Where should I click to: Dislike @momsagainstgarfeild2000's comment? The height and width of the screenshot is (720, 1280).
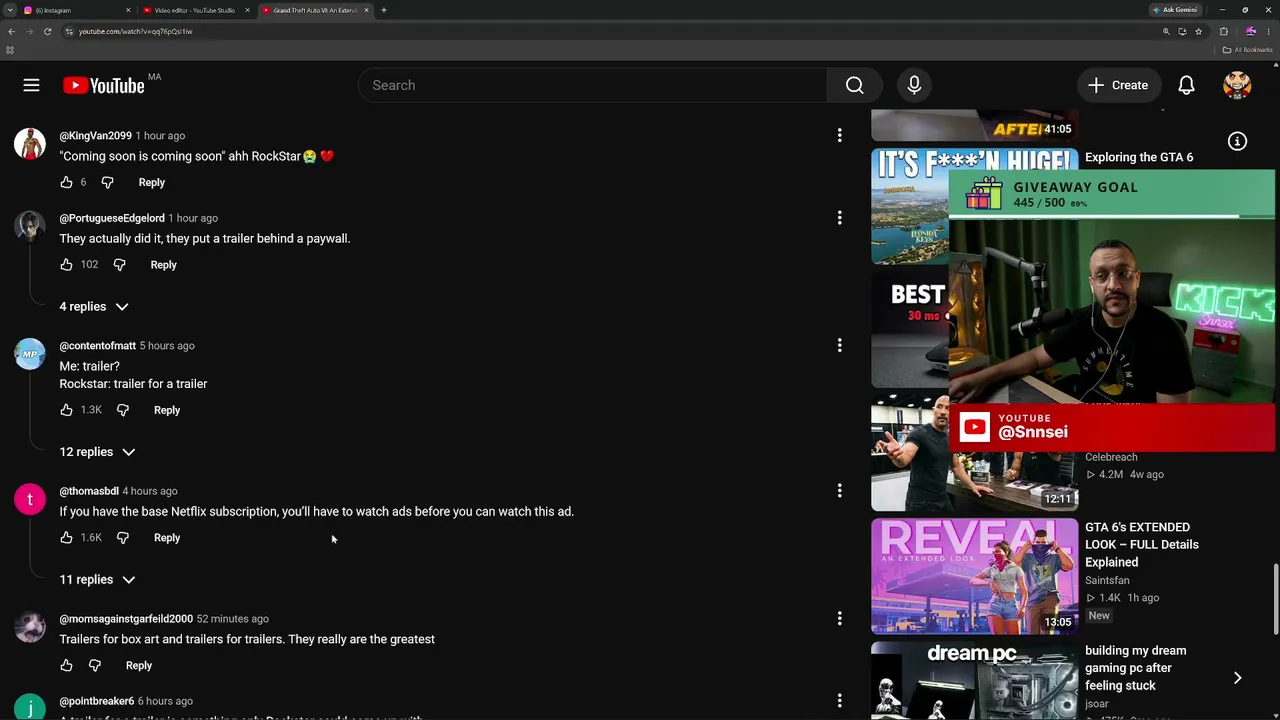95,665
